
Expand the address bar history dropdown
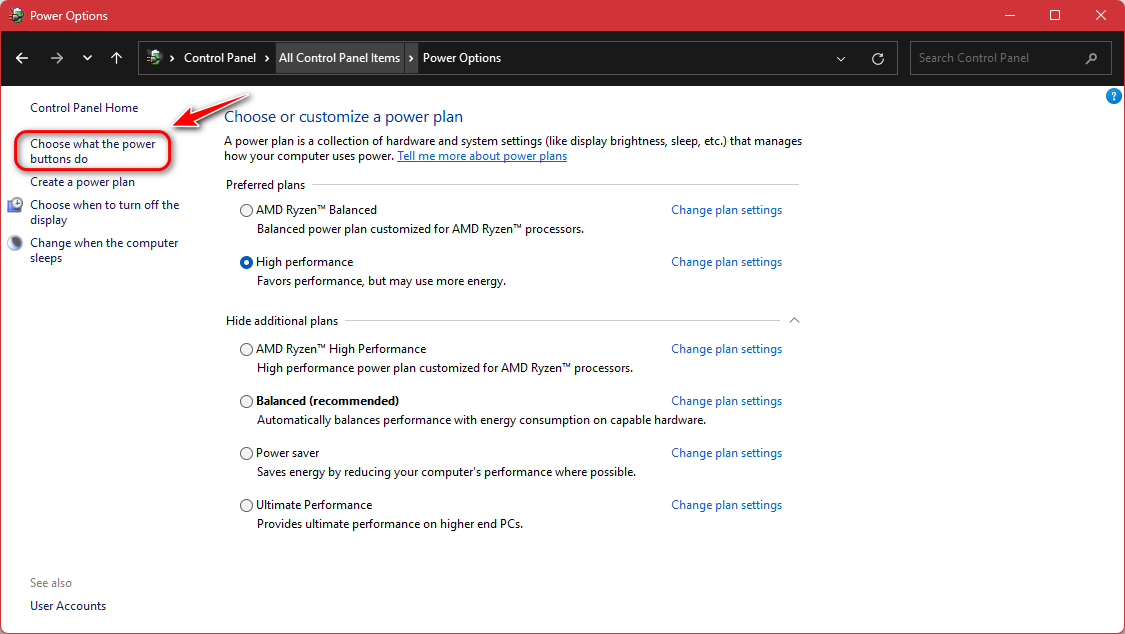click(841, 58)
